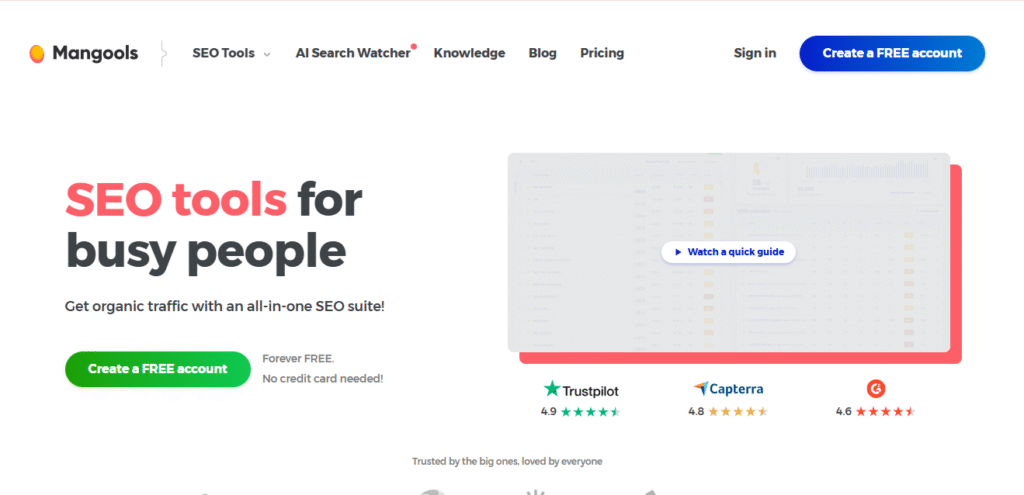This screenshot has height=495, width=1024.
Task: Click the G2 round logo icon
Action: click(x=876, y=389)
